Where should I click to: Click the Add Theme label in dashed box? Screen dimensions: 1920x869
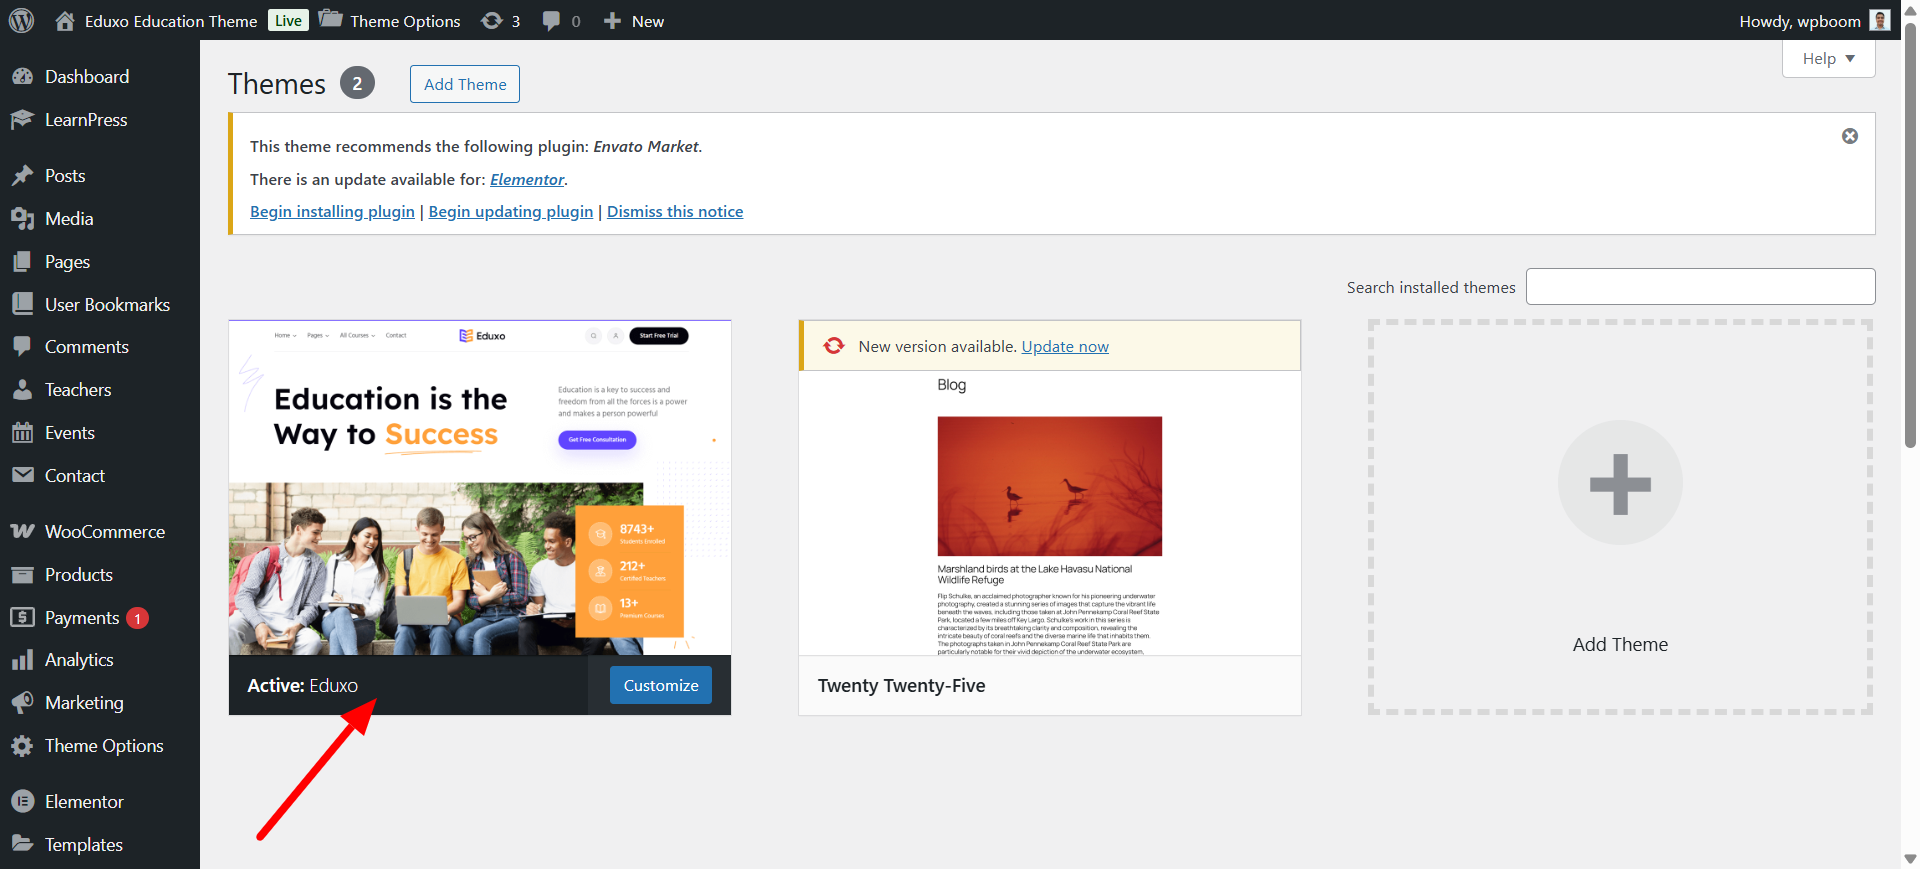(1620, 645)
